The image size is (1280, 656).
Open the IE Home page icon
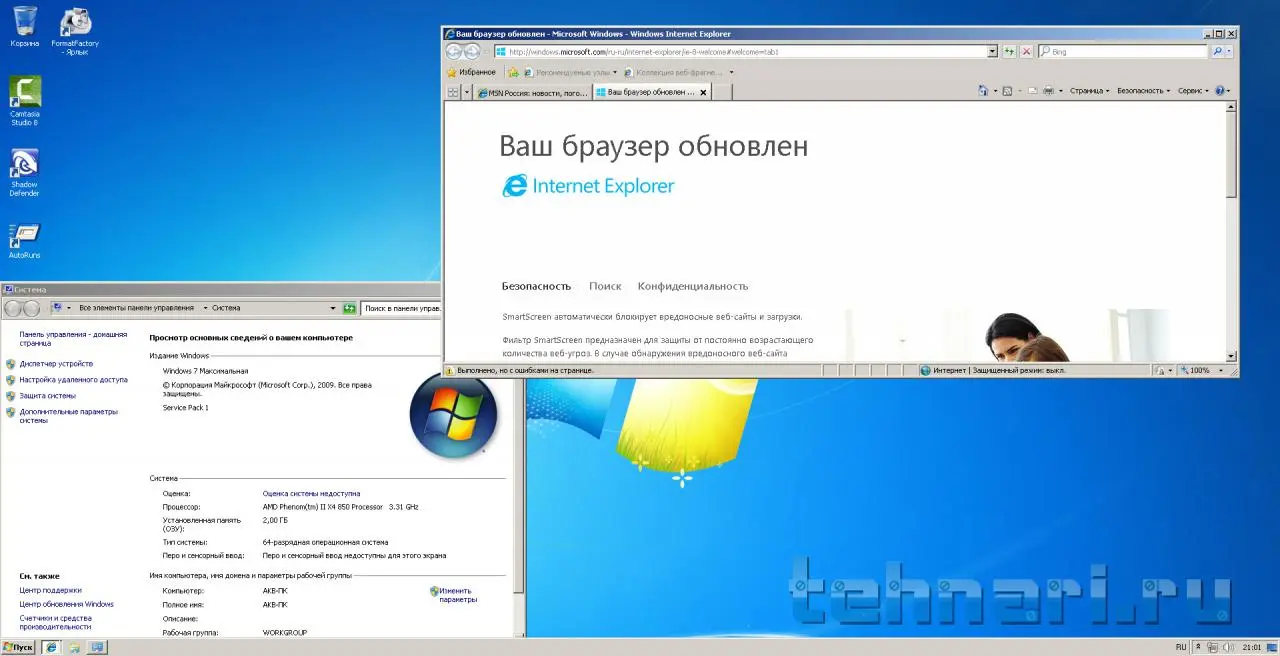click(x=983, y=91)
